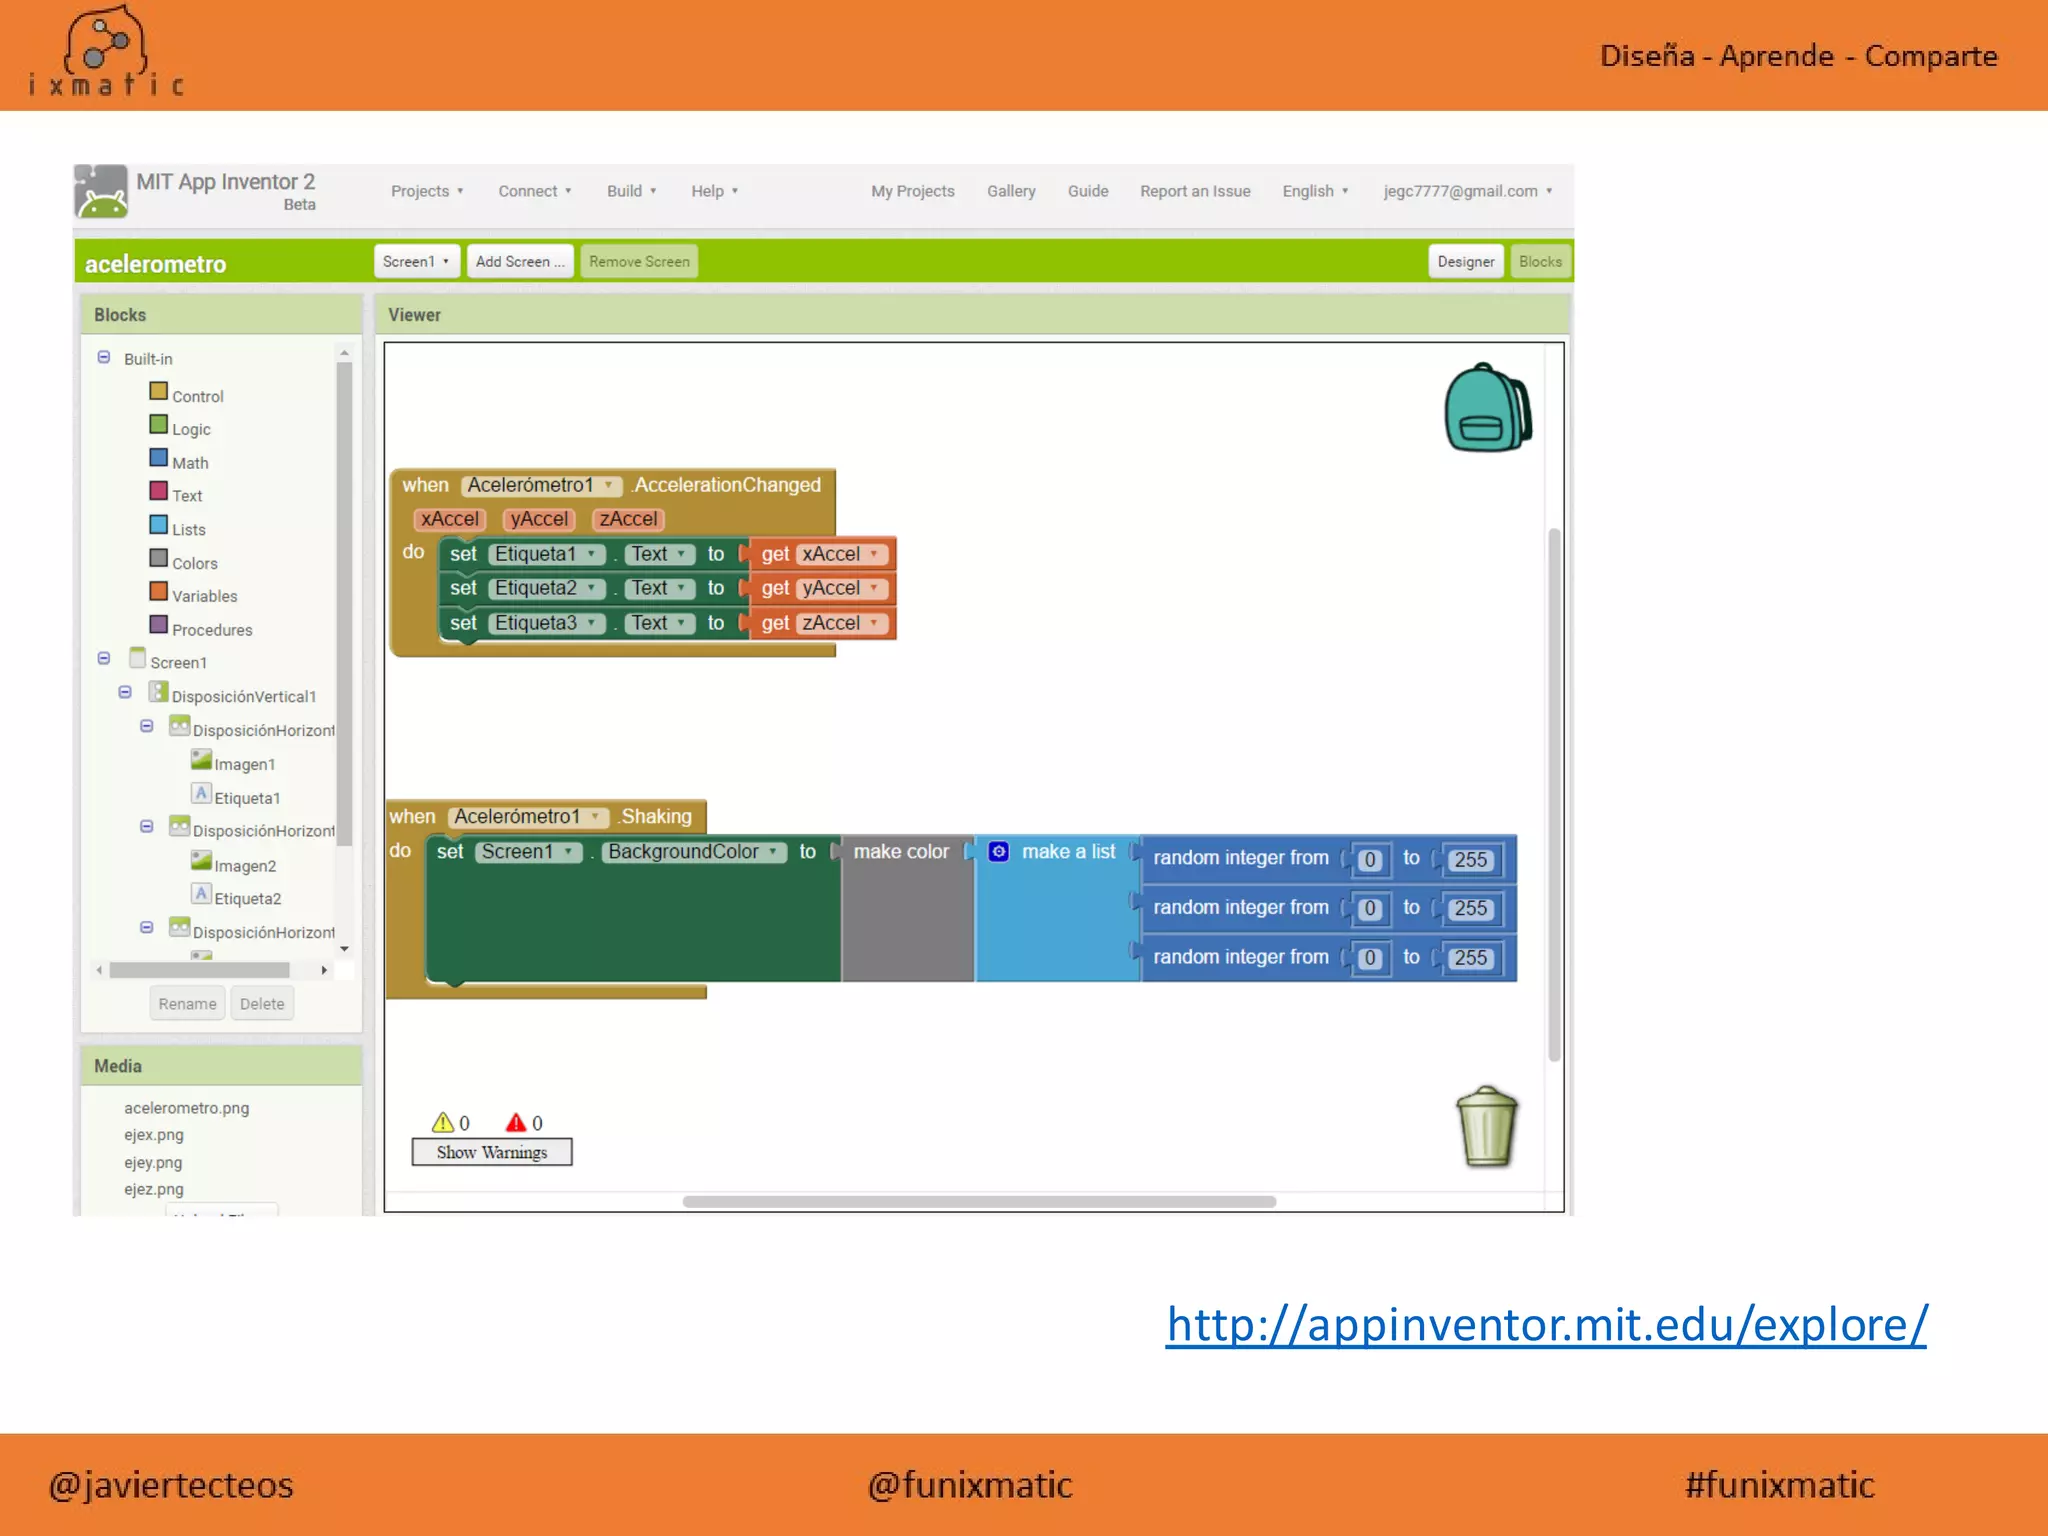Select the Imagen2 component icon

(x=201, y=862)
